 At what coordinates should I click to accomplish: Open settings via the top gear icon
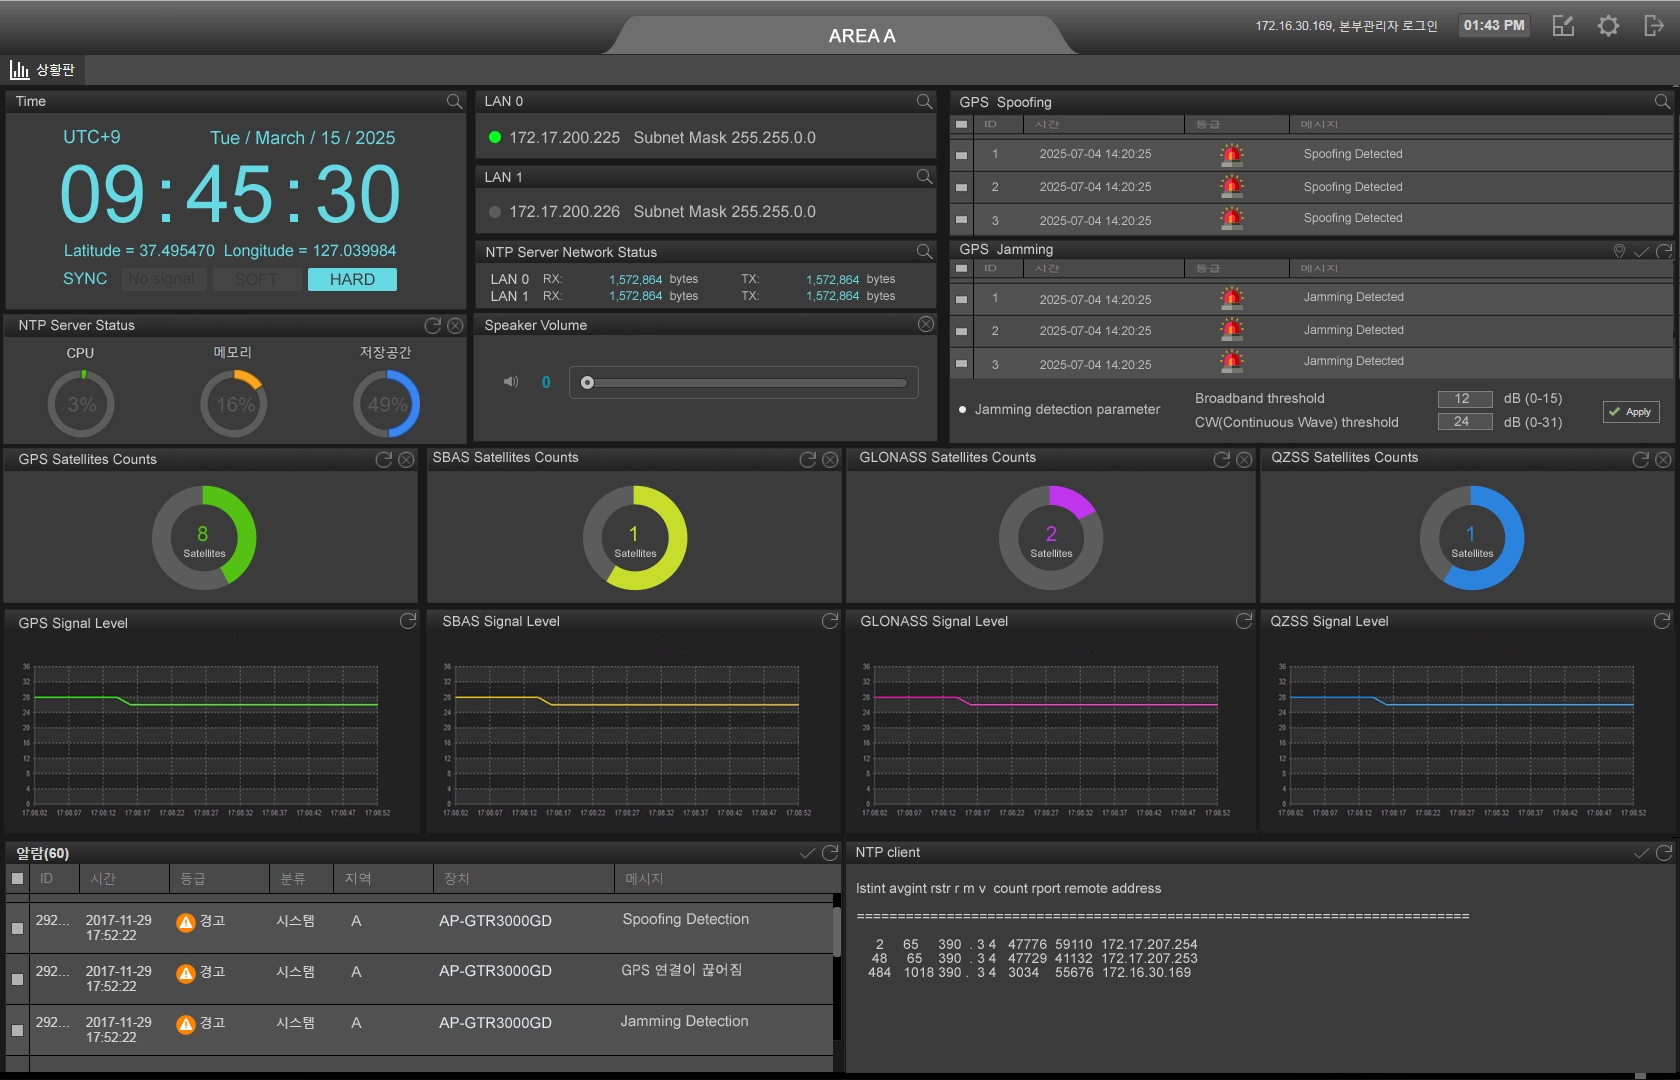coord(1608,26)
